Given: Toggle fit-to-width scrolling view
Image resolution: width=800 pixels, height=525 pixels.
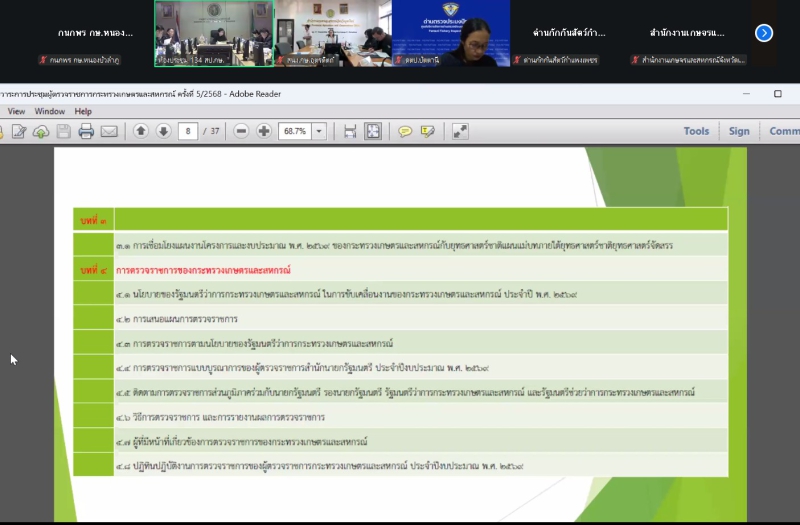Looking at the screenshot, I should tap(349, 131).
